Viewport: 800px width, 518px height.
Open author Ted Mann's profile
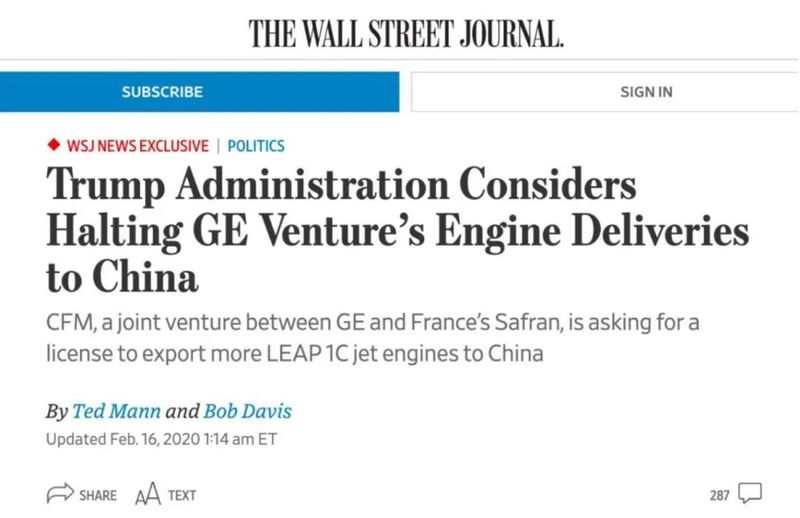[x=116, y=411]
